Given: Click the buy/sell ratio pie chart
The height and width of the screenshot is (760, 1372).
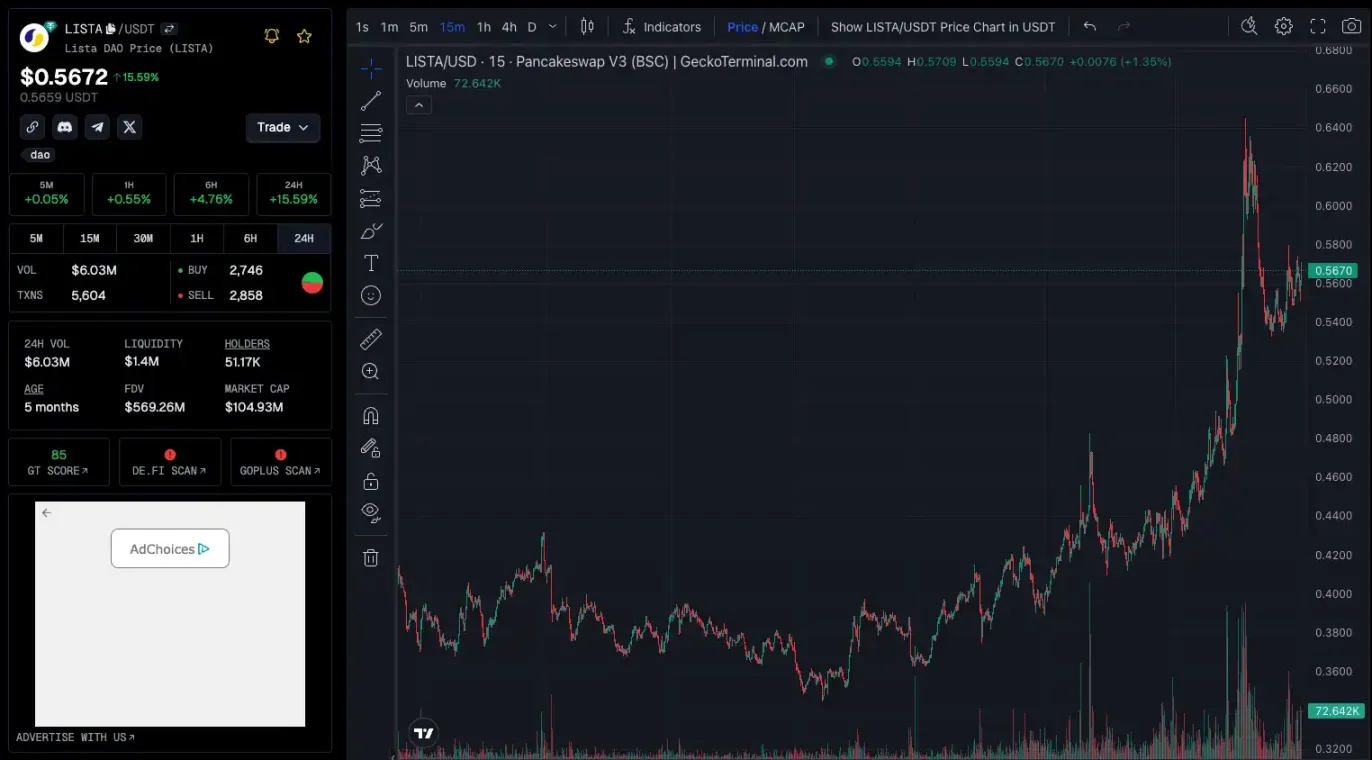Looking at the screenshot, I should click(312, 281).
